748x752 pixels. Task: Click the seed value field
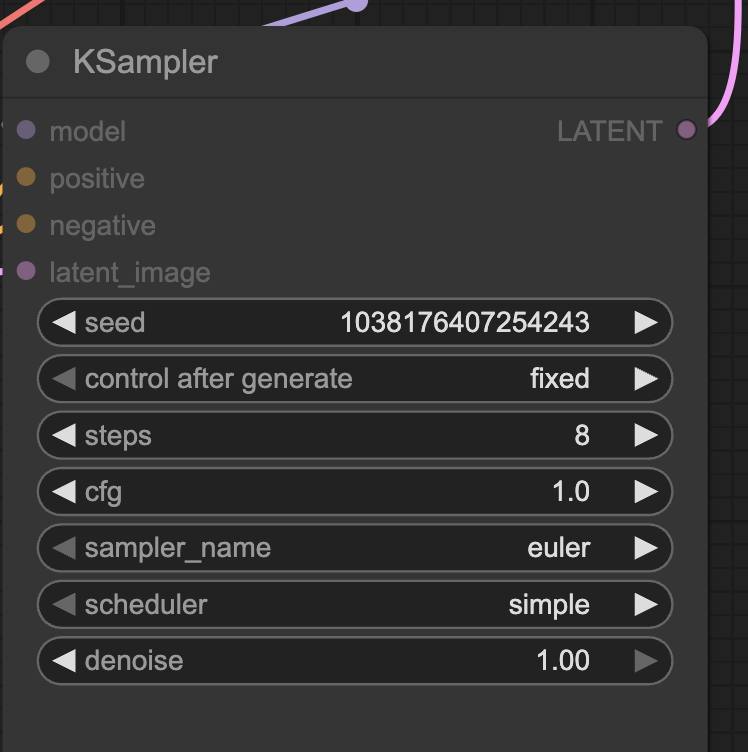coord(355,322)
